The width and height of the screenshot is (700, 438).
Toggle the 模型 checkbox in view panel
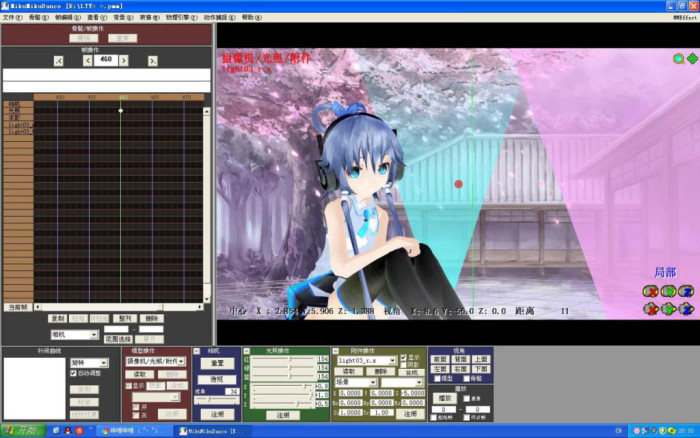(x=438, y=379)
